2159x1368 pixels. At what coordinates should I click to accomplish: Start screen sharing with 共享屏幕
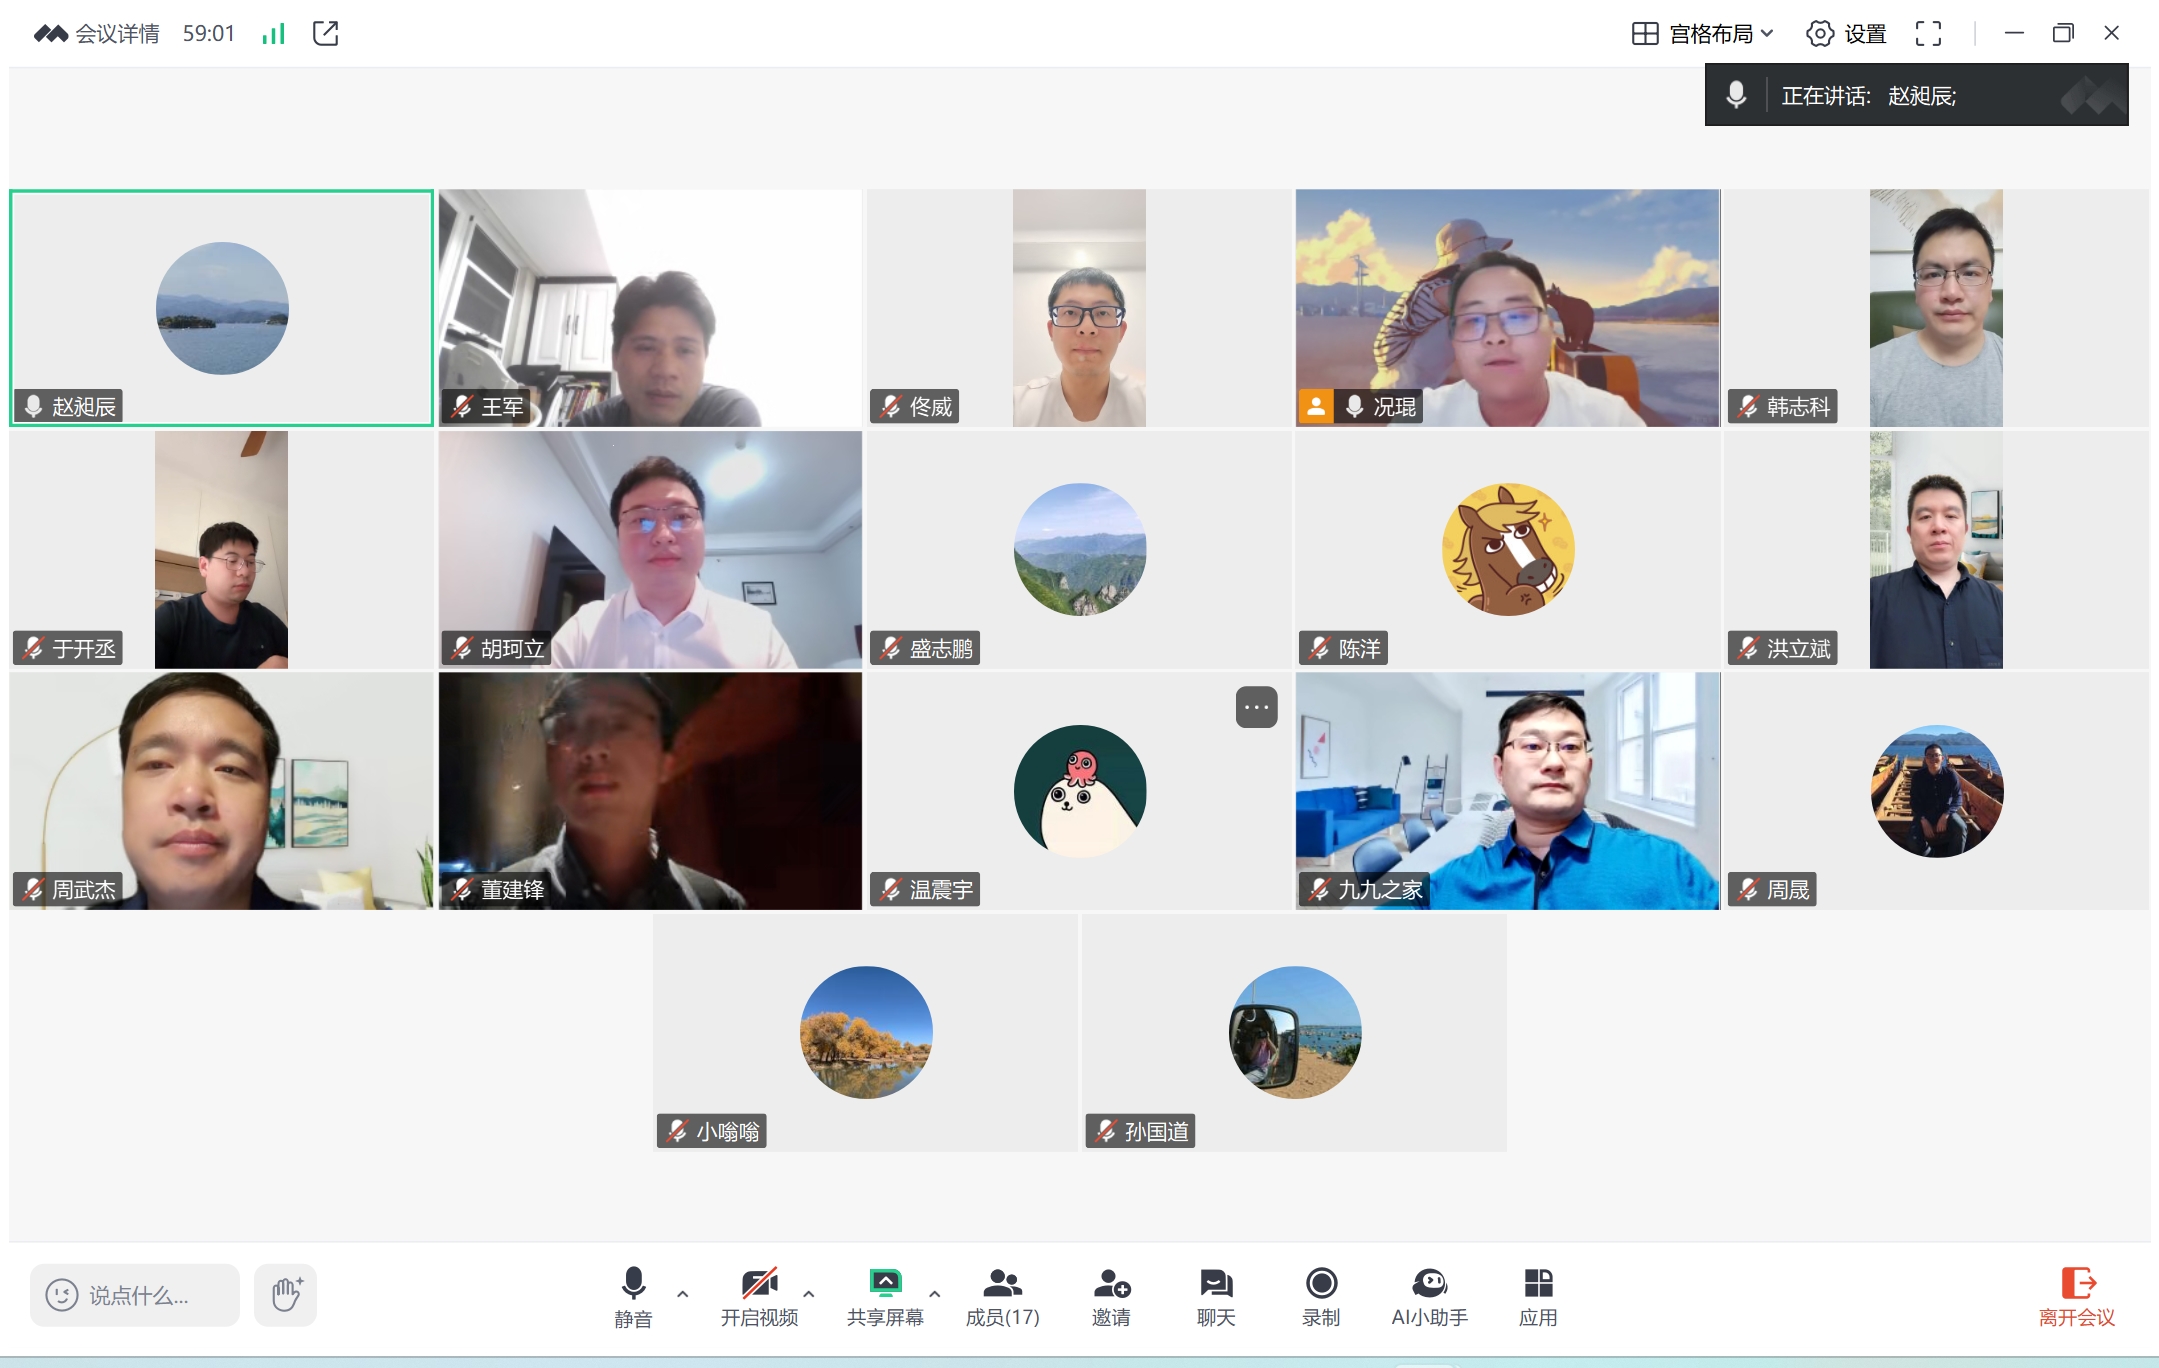coord(885,1296)
